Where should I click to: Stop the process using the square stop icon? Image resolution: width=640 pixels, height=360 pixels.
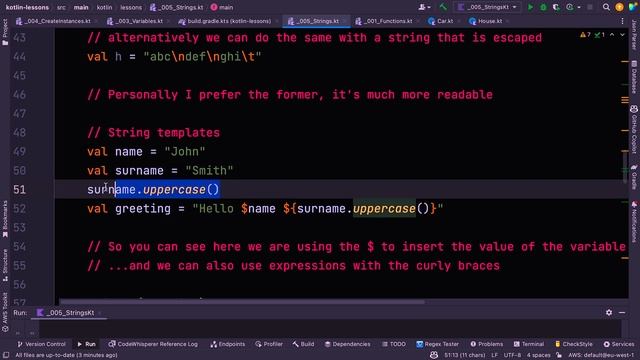click(x=590, y=7)
